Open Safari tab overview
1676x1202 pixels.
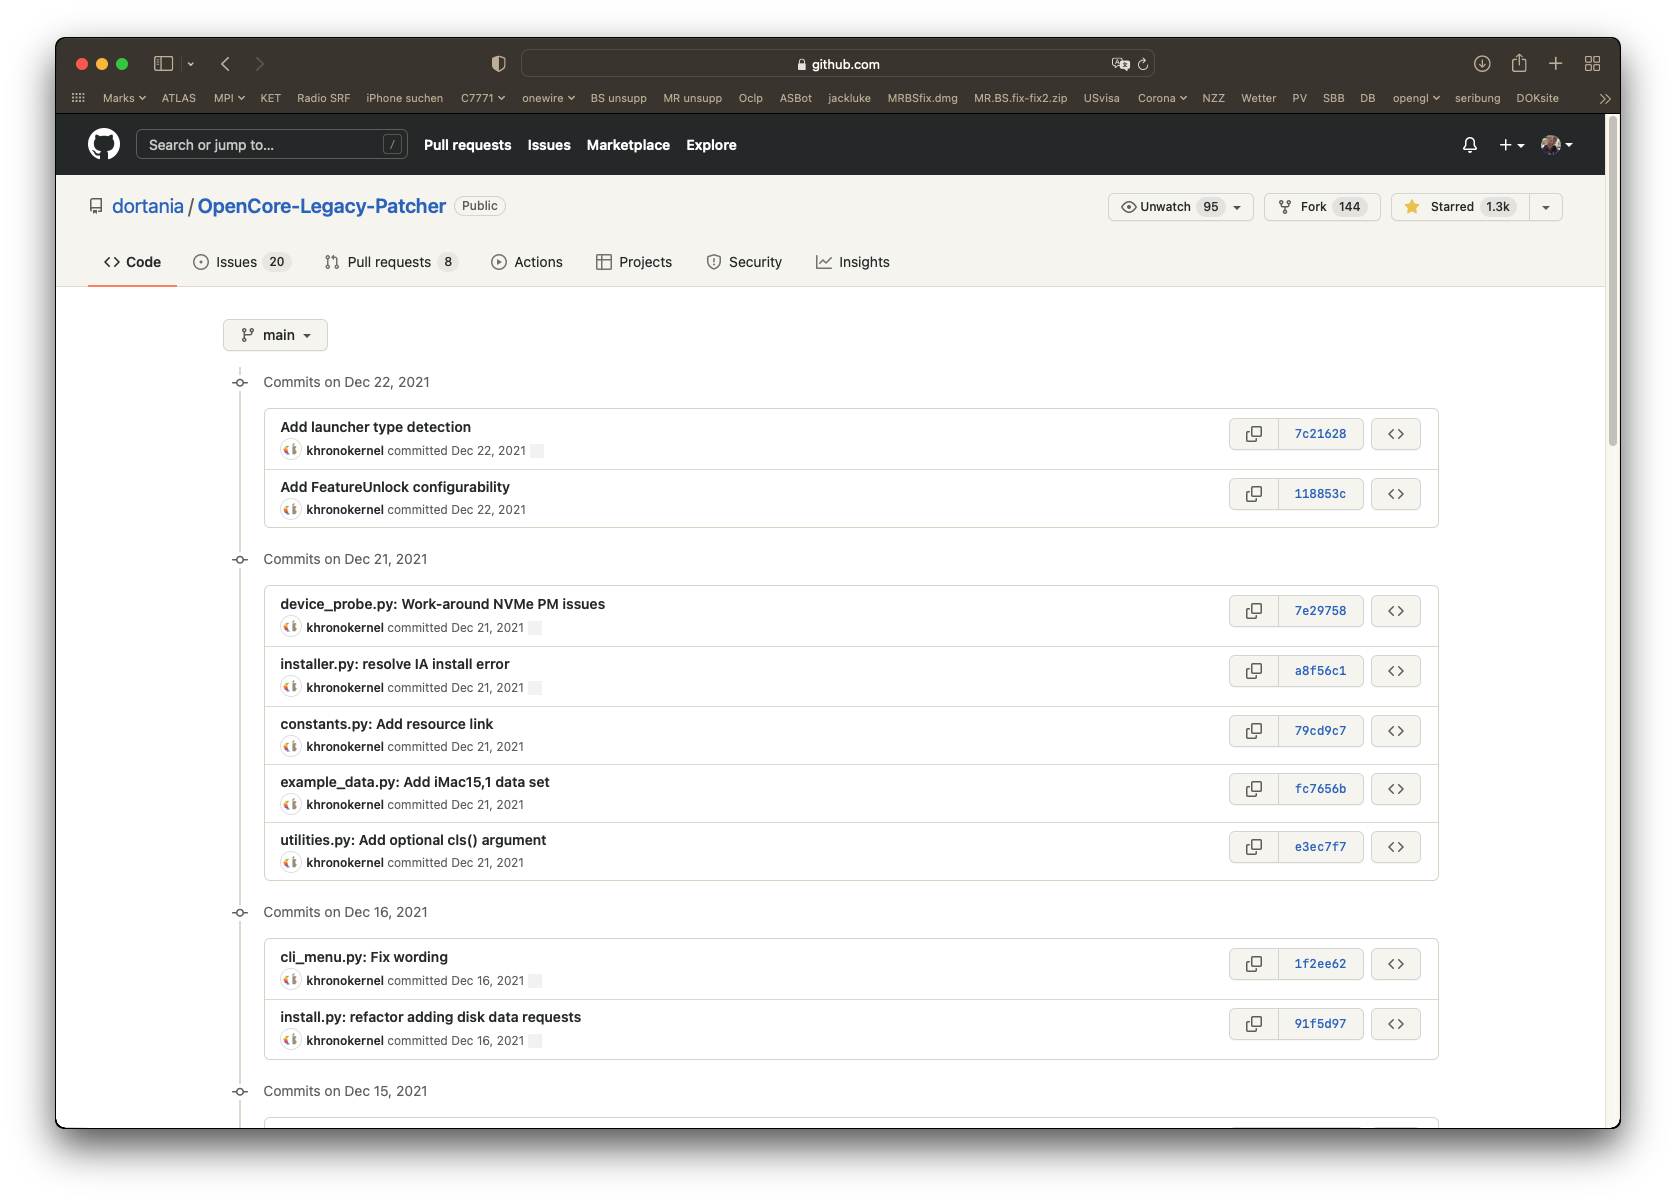1593,64
